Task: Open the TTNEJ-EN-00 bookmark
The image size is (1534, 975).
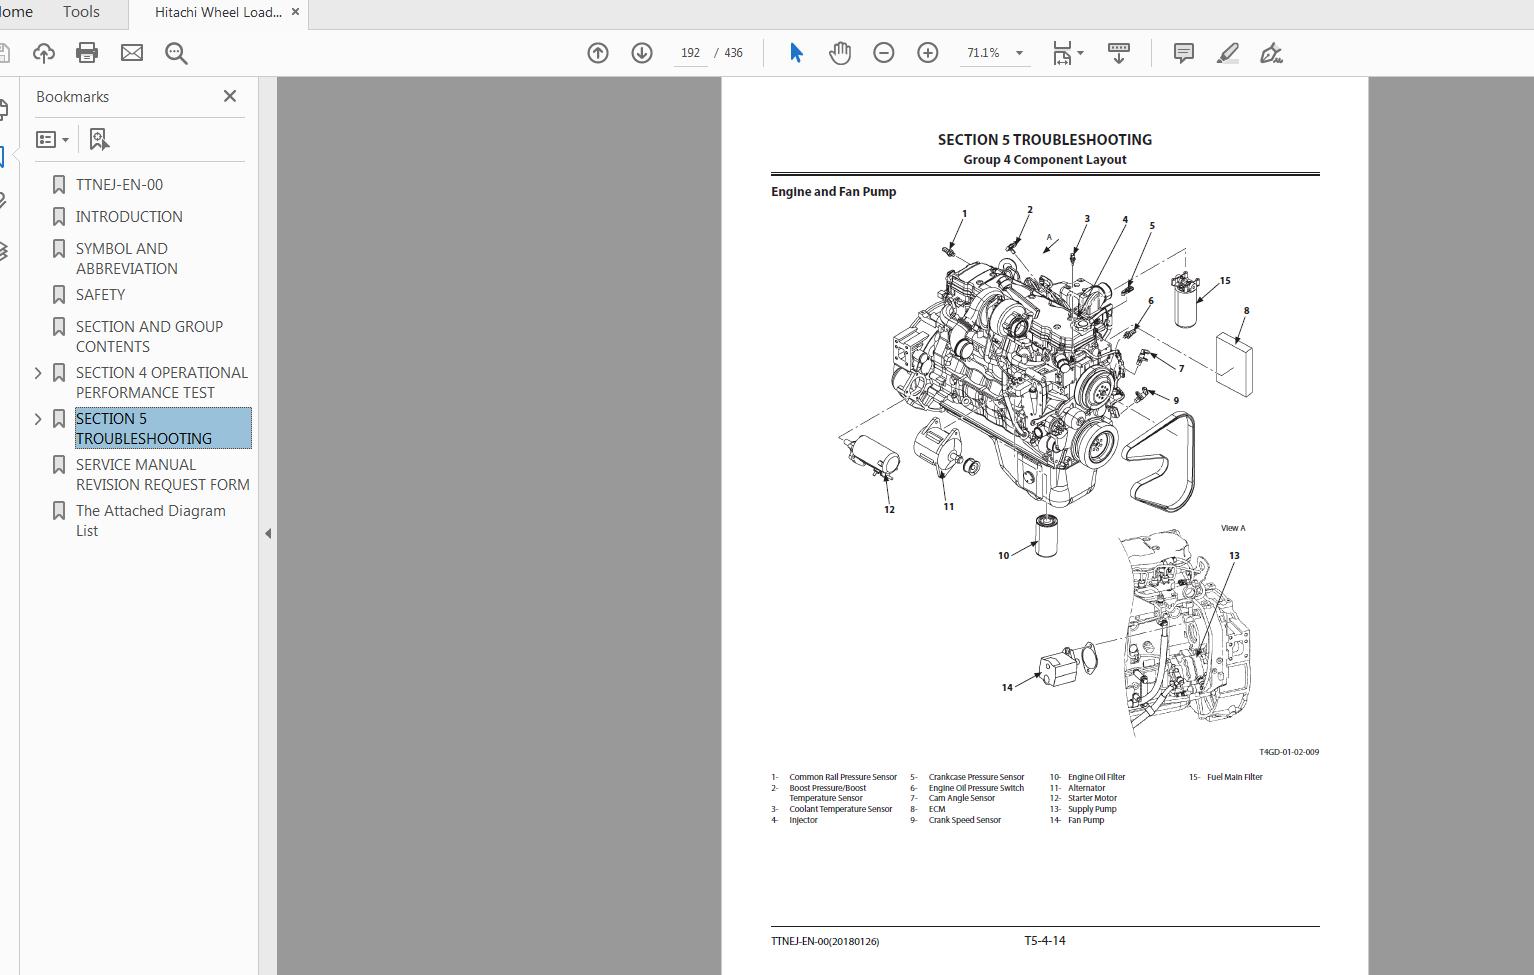Action: click(x=119, y=185)
